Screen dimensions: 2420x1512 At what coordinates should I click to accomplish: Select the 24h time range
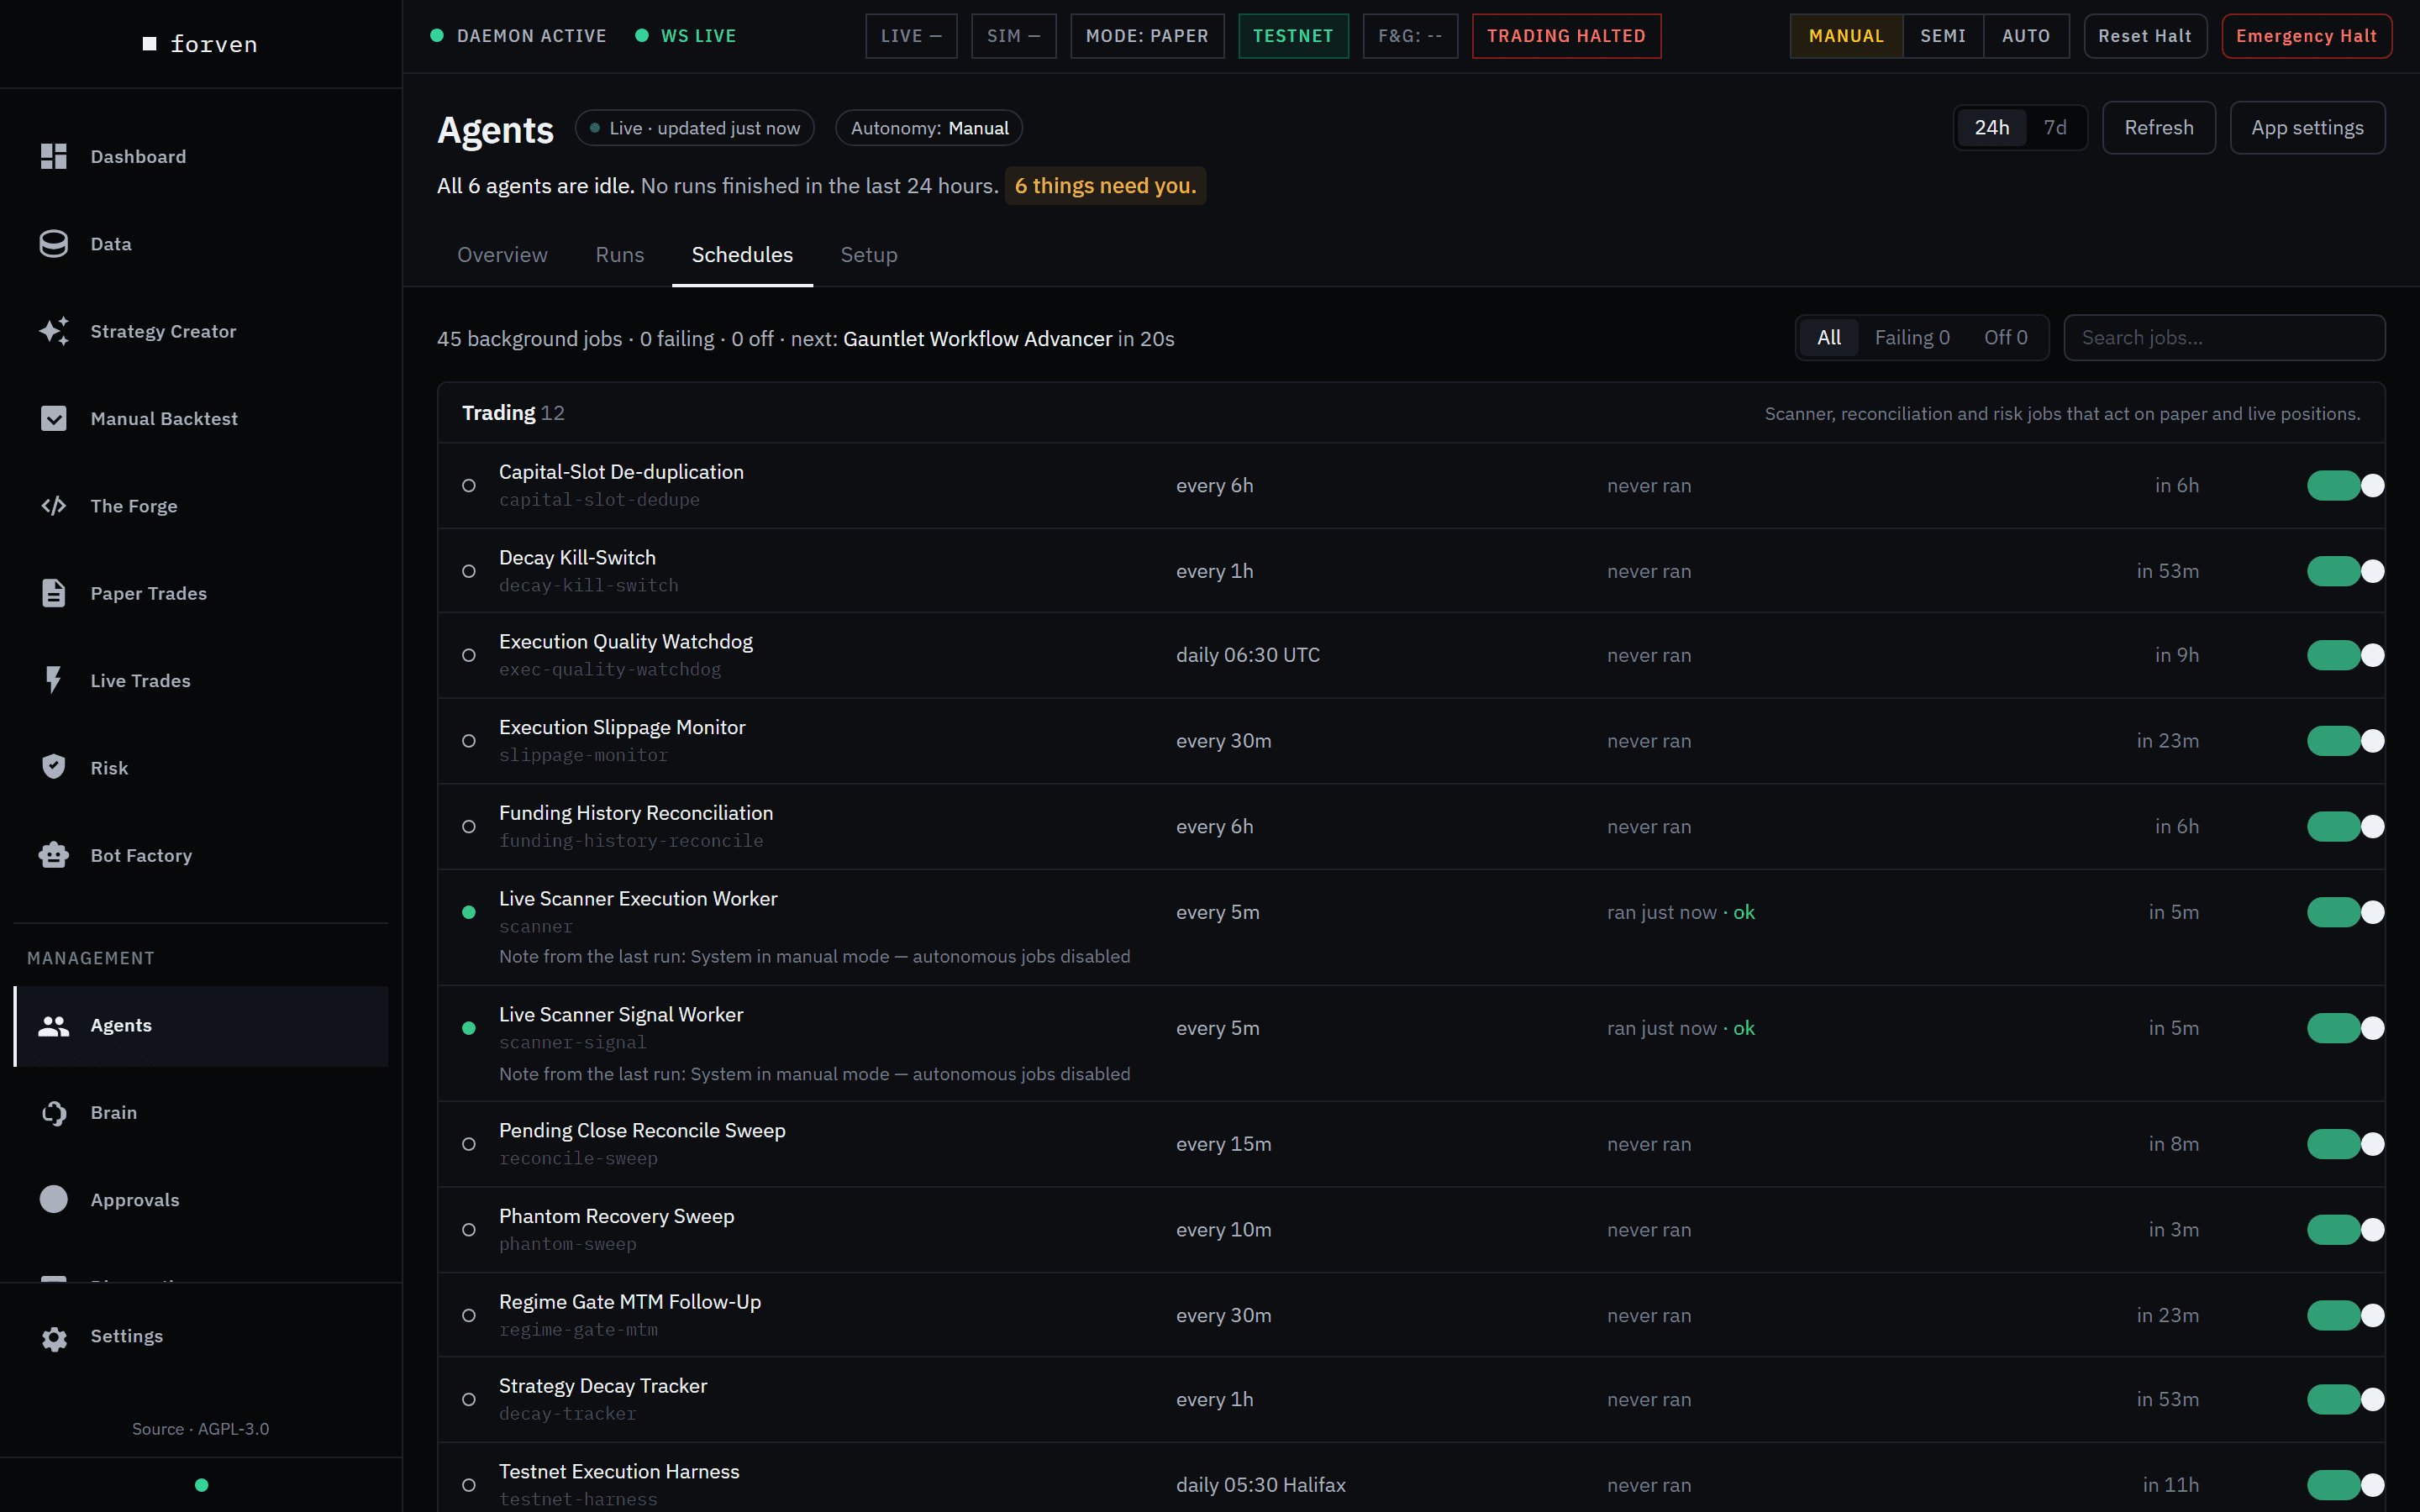[x=1992, y=128]
